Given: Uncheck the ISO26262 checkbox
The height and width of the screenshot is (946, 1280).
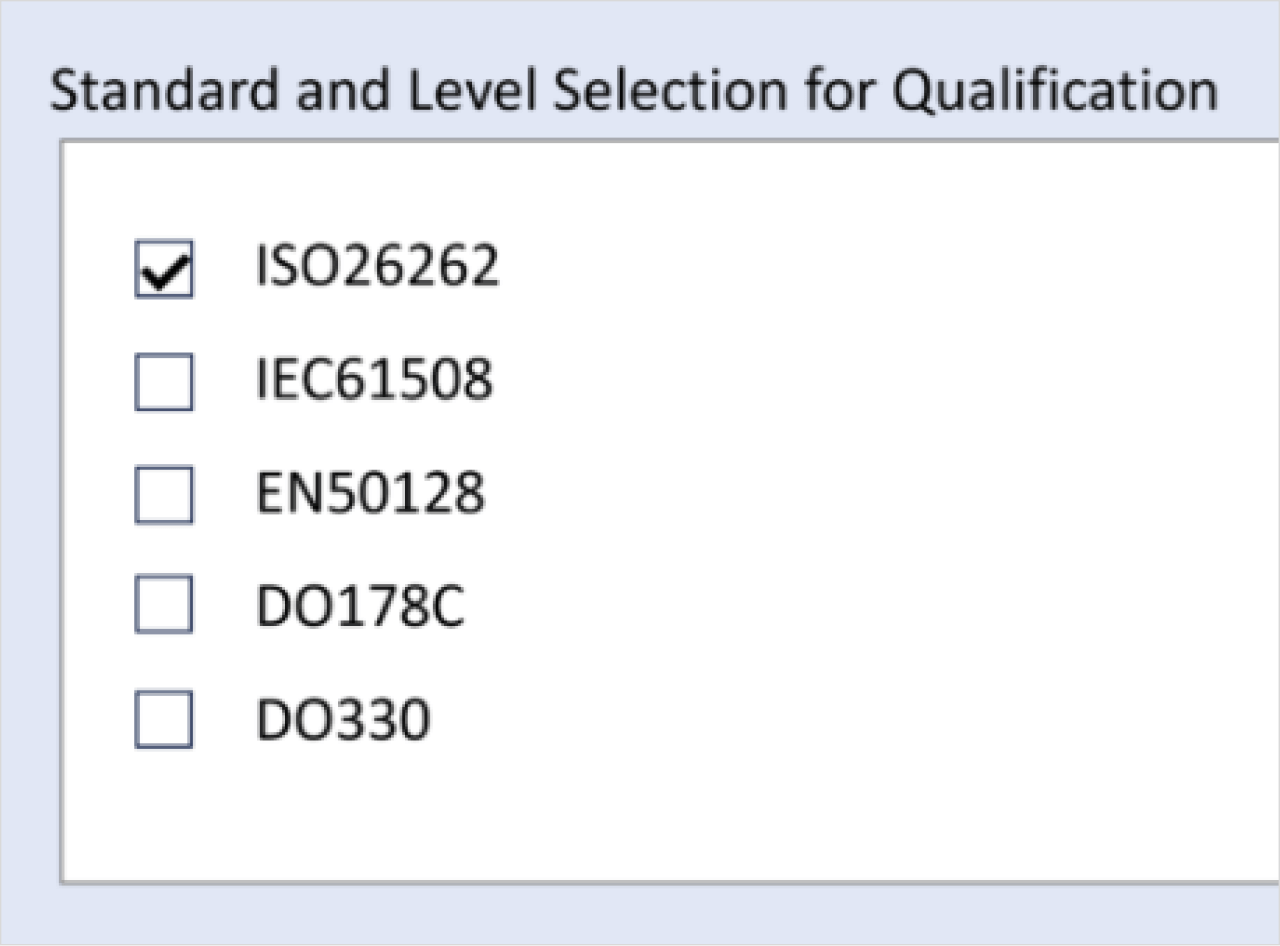Looking at the screenshot, I should click(164, 269).
